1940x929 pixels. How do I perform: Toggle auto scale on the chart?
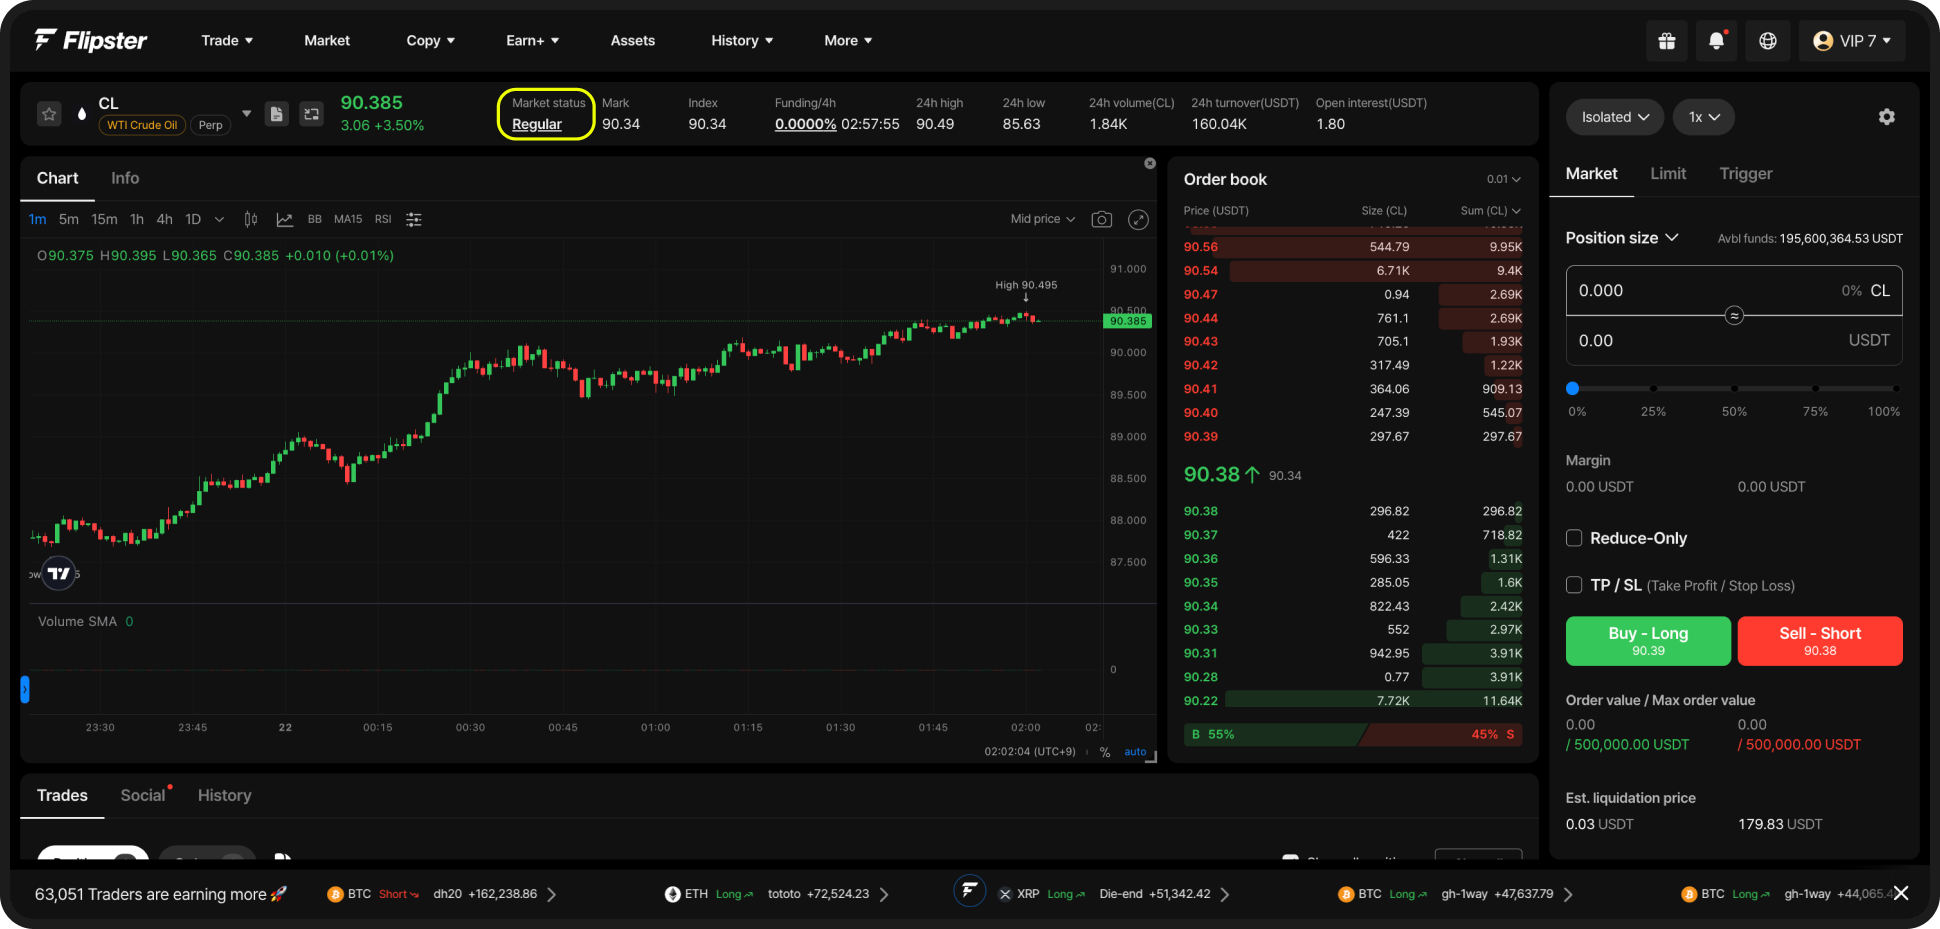[x=1135, y=752]
